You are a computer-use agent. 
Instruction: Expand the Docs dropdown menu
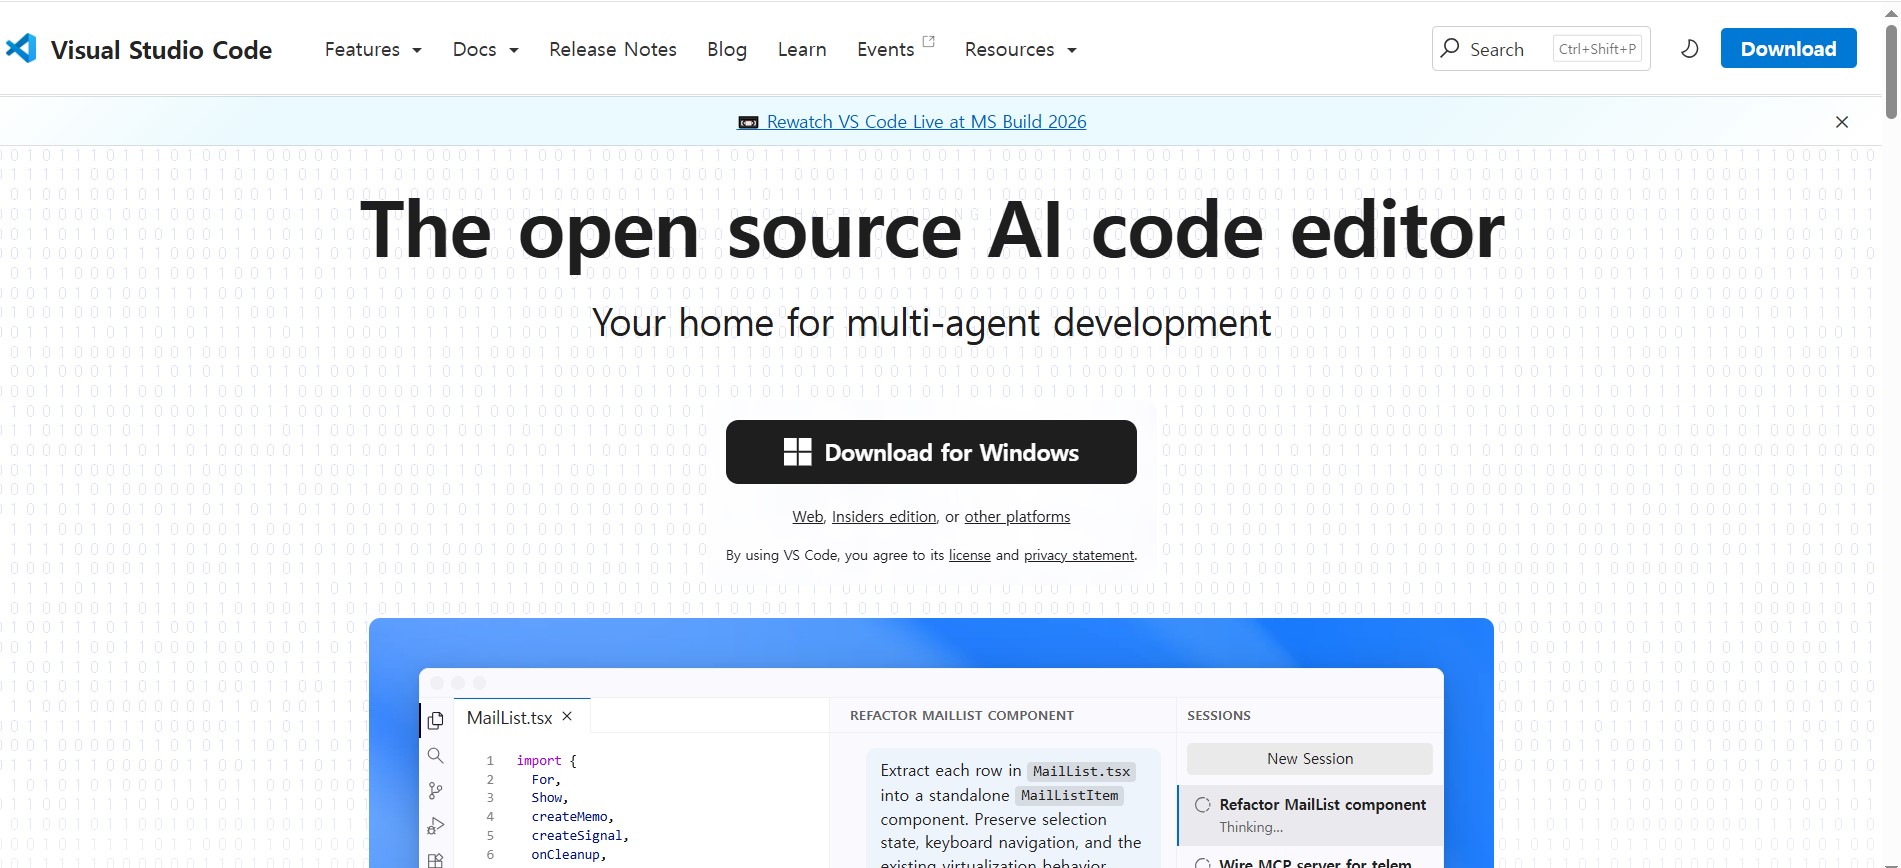(x=486, y=49)
